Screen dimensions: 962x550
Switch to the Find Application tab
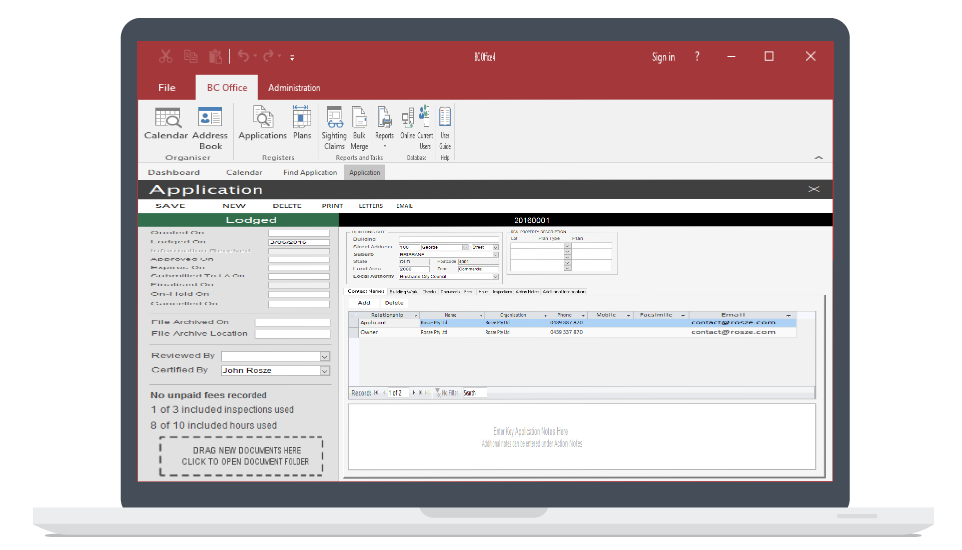tap(310, 173)
